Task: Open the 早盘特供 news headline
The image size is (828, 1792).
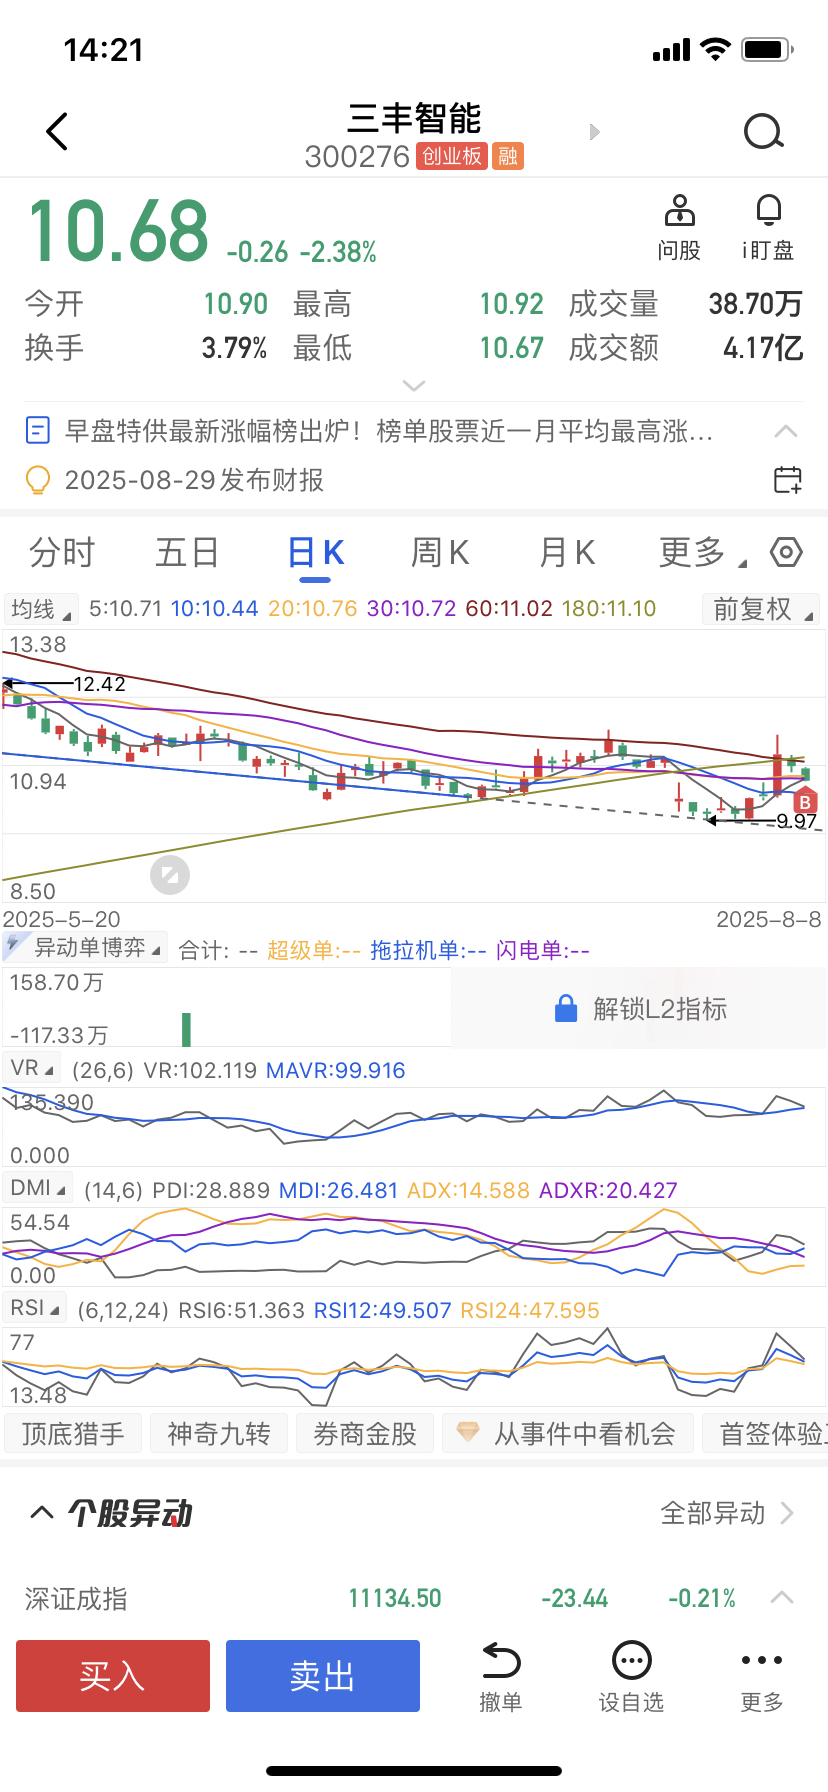Action: (x=389, y=431)
